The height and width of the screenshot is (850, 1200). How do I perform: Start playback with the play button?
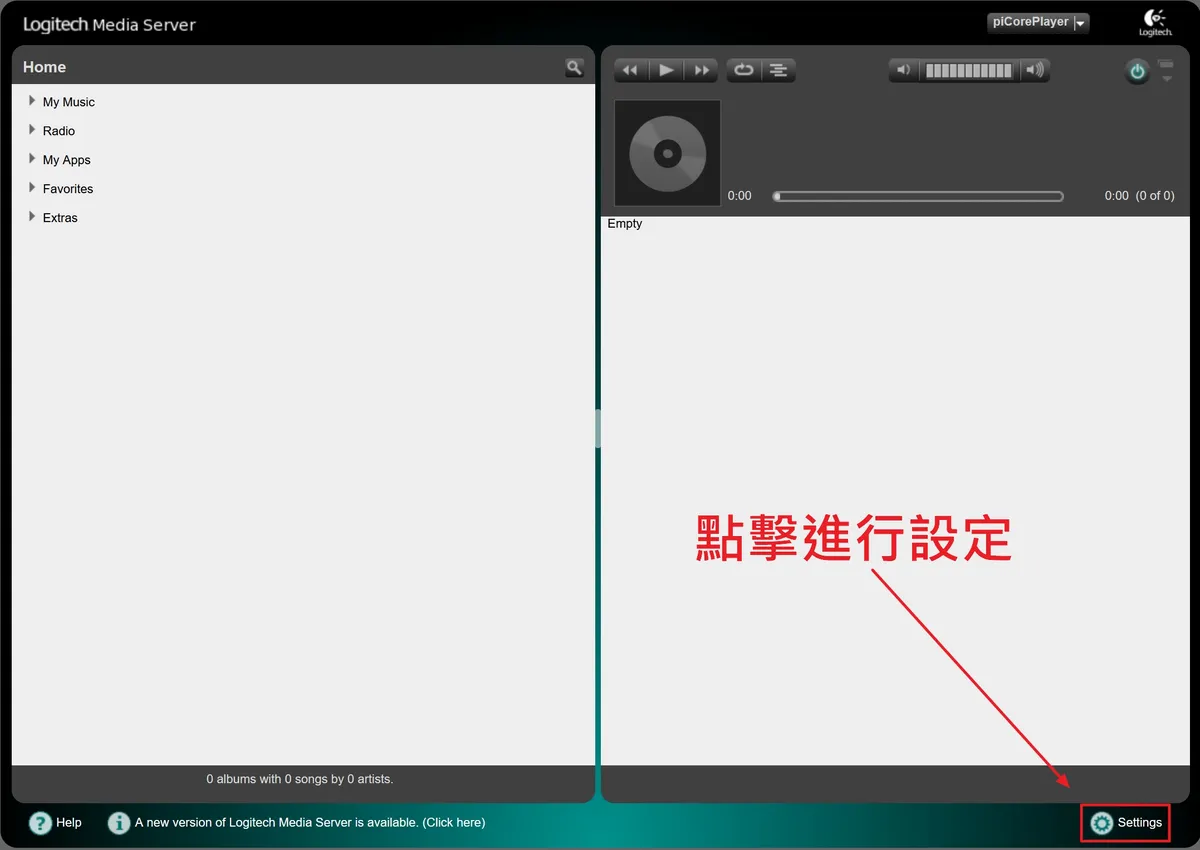tap(666, 70)
